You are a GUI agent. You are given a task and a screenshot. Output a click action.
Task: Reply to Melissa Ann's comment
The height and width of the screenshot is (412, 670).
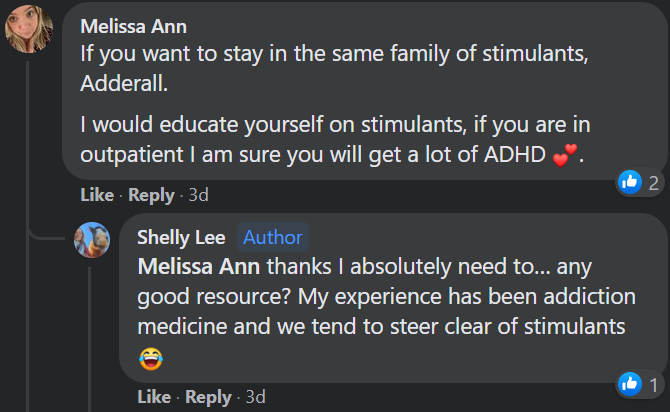click(151, 195)
